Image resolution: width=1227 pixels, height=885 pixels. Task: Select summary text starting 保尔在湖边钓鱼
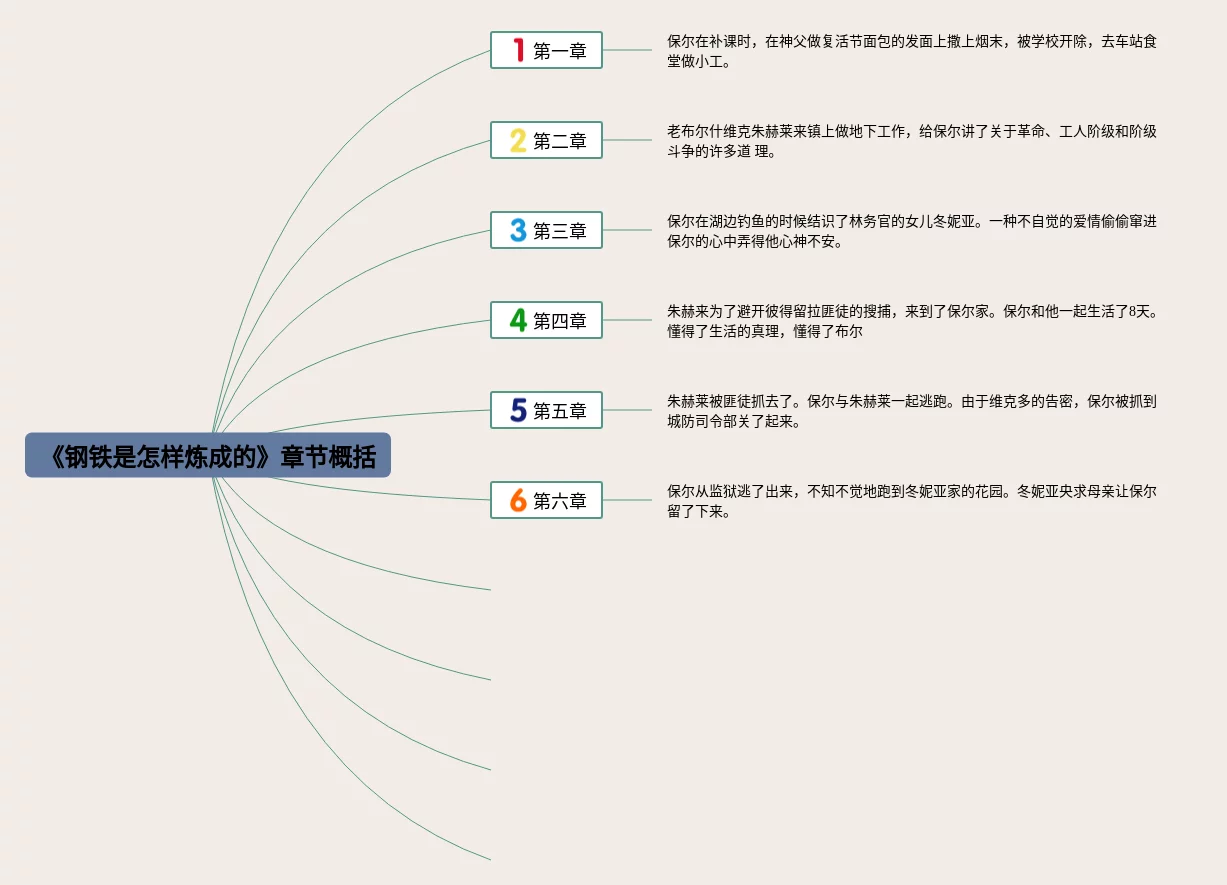pyautogui.click(x=912, y=231)
